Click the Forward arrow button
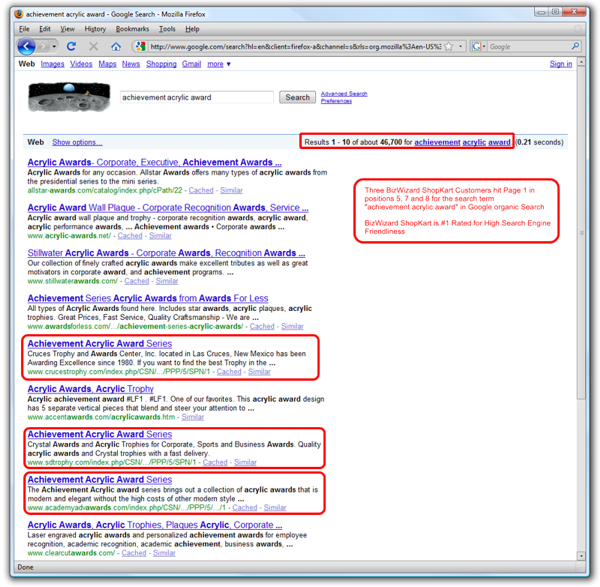The height and width of the screenshot is (587, 600). tap(43, 47)
